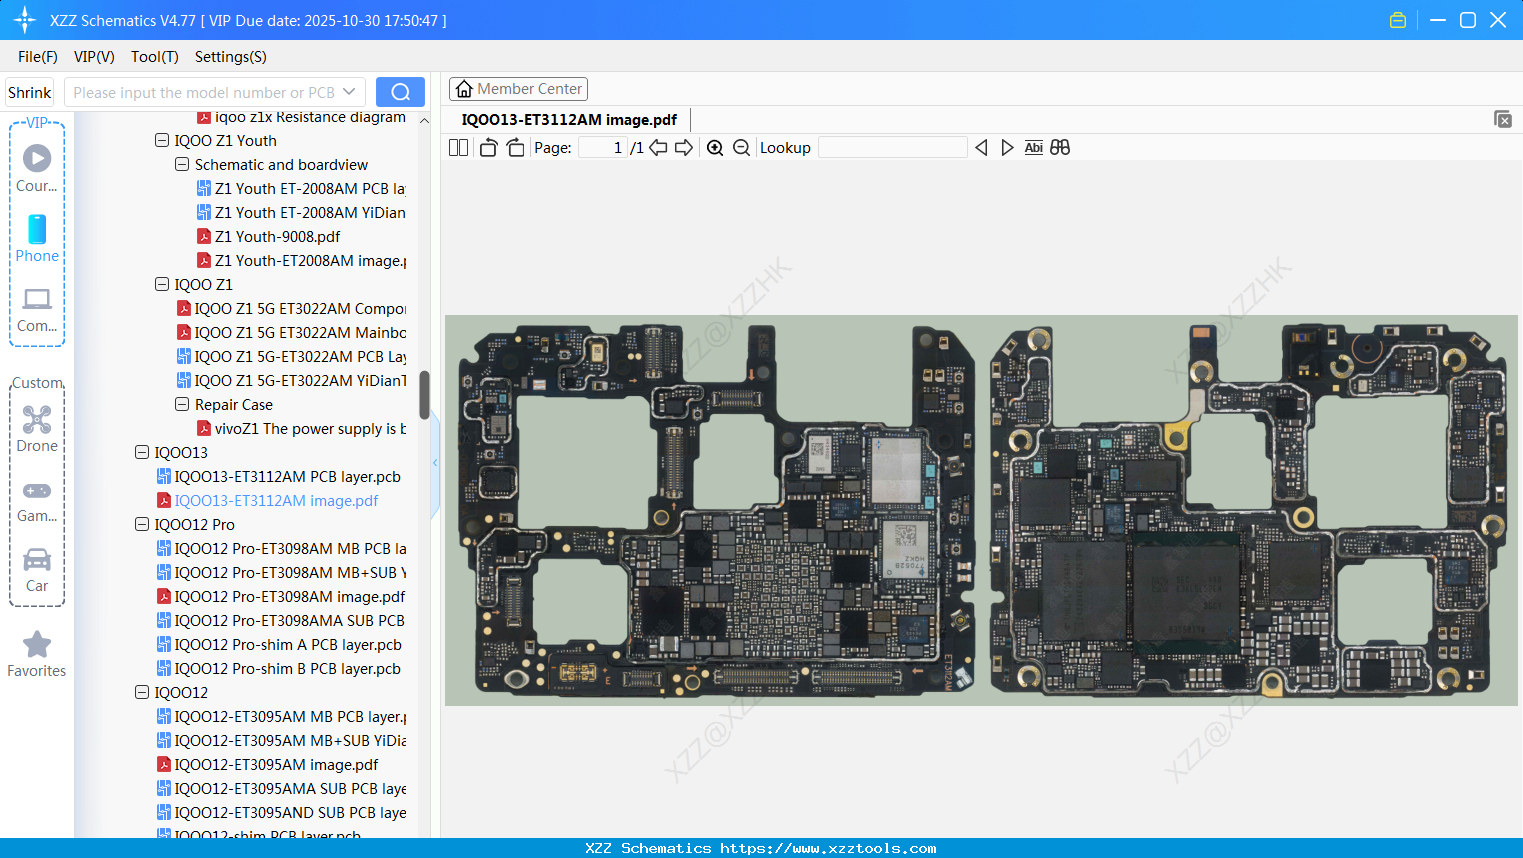Open the Car category
This screenshot has width=1523, height=858.
37,570
